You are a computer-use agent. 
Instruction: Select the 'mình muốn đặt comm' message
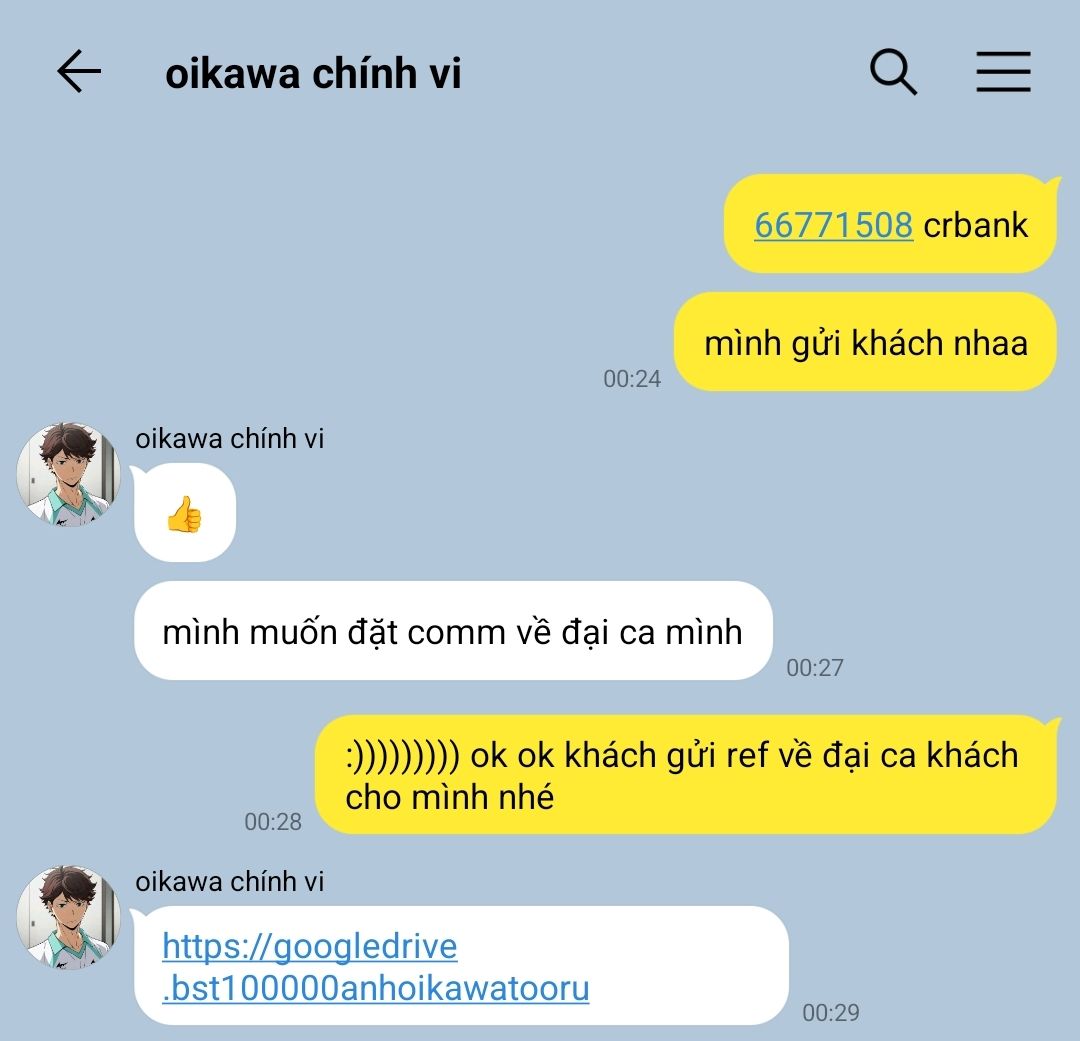click(453, 631)
